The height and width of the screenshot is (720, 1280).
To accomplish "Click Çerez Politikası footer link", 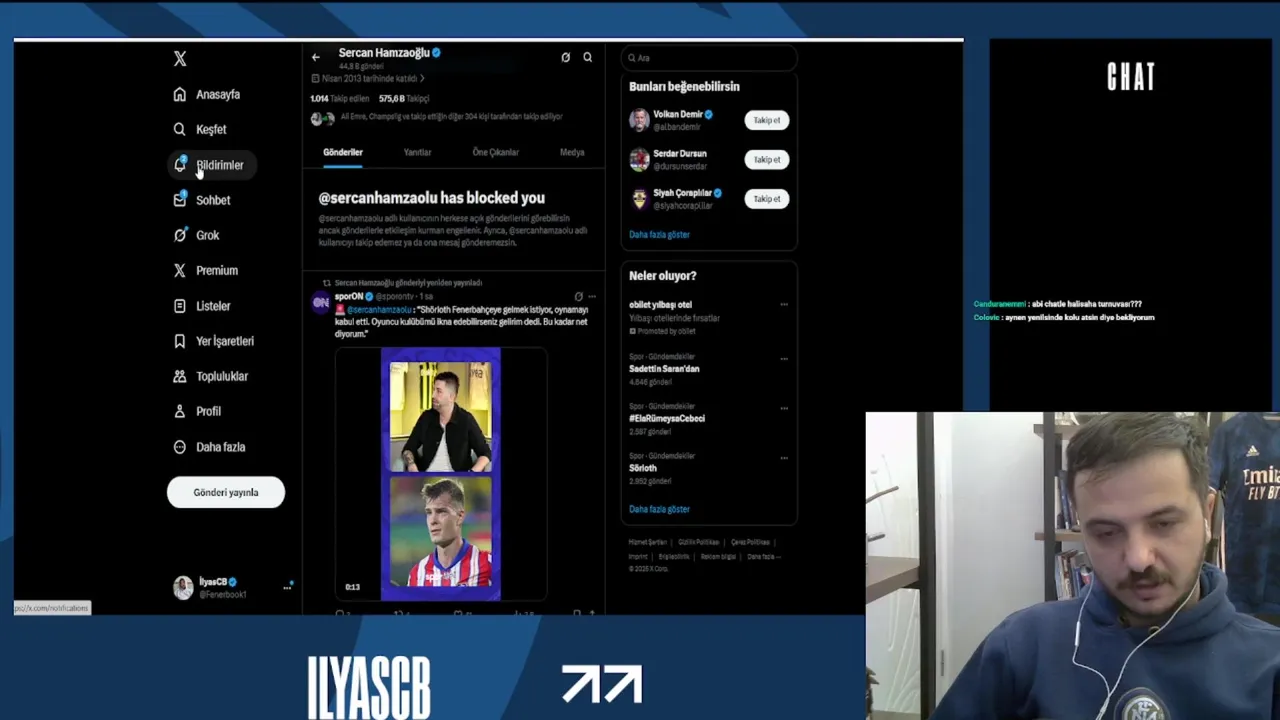I will pyautogui.click(x=750, y=542).
